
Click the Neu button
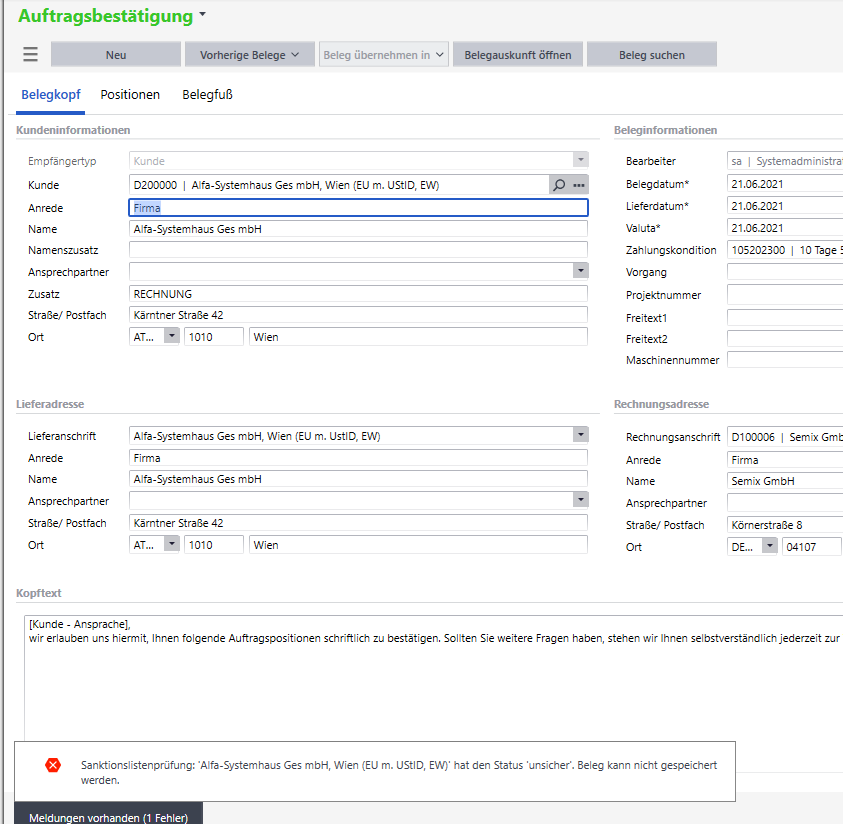(x=116, y=55)
